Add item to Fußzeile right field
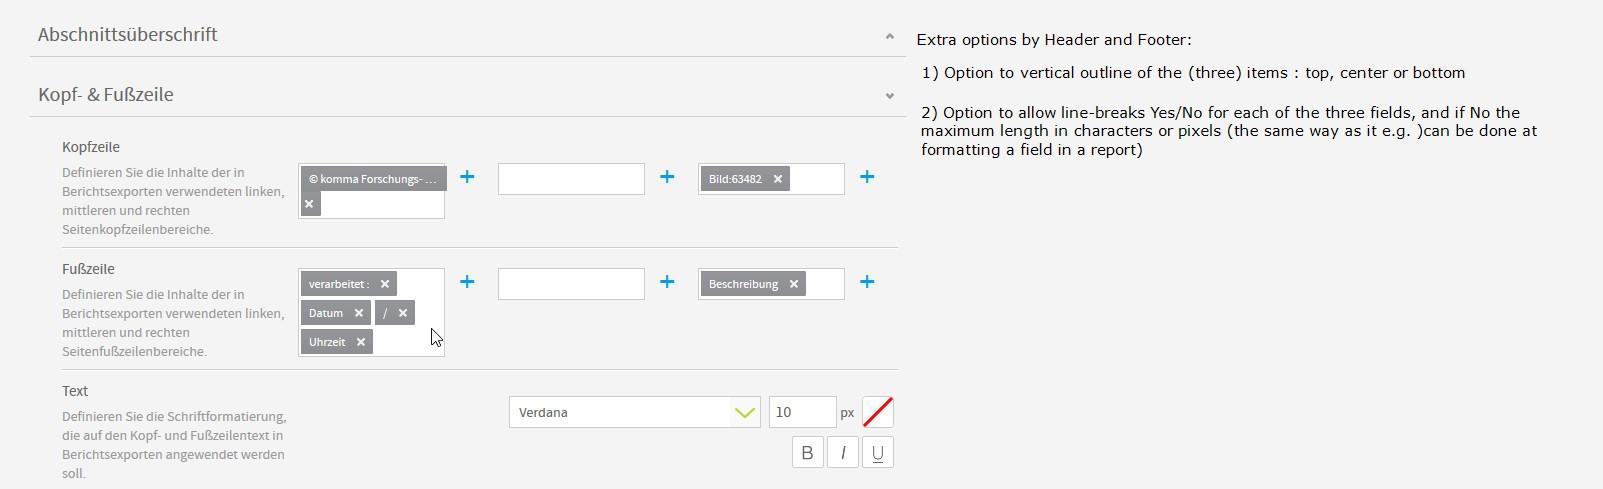This screenshot has height=489, width=1603. [867, 282]
